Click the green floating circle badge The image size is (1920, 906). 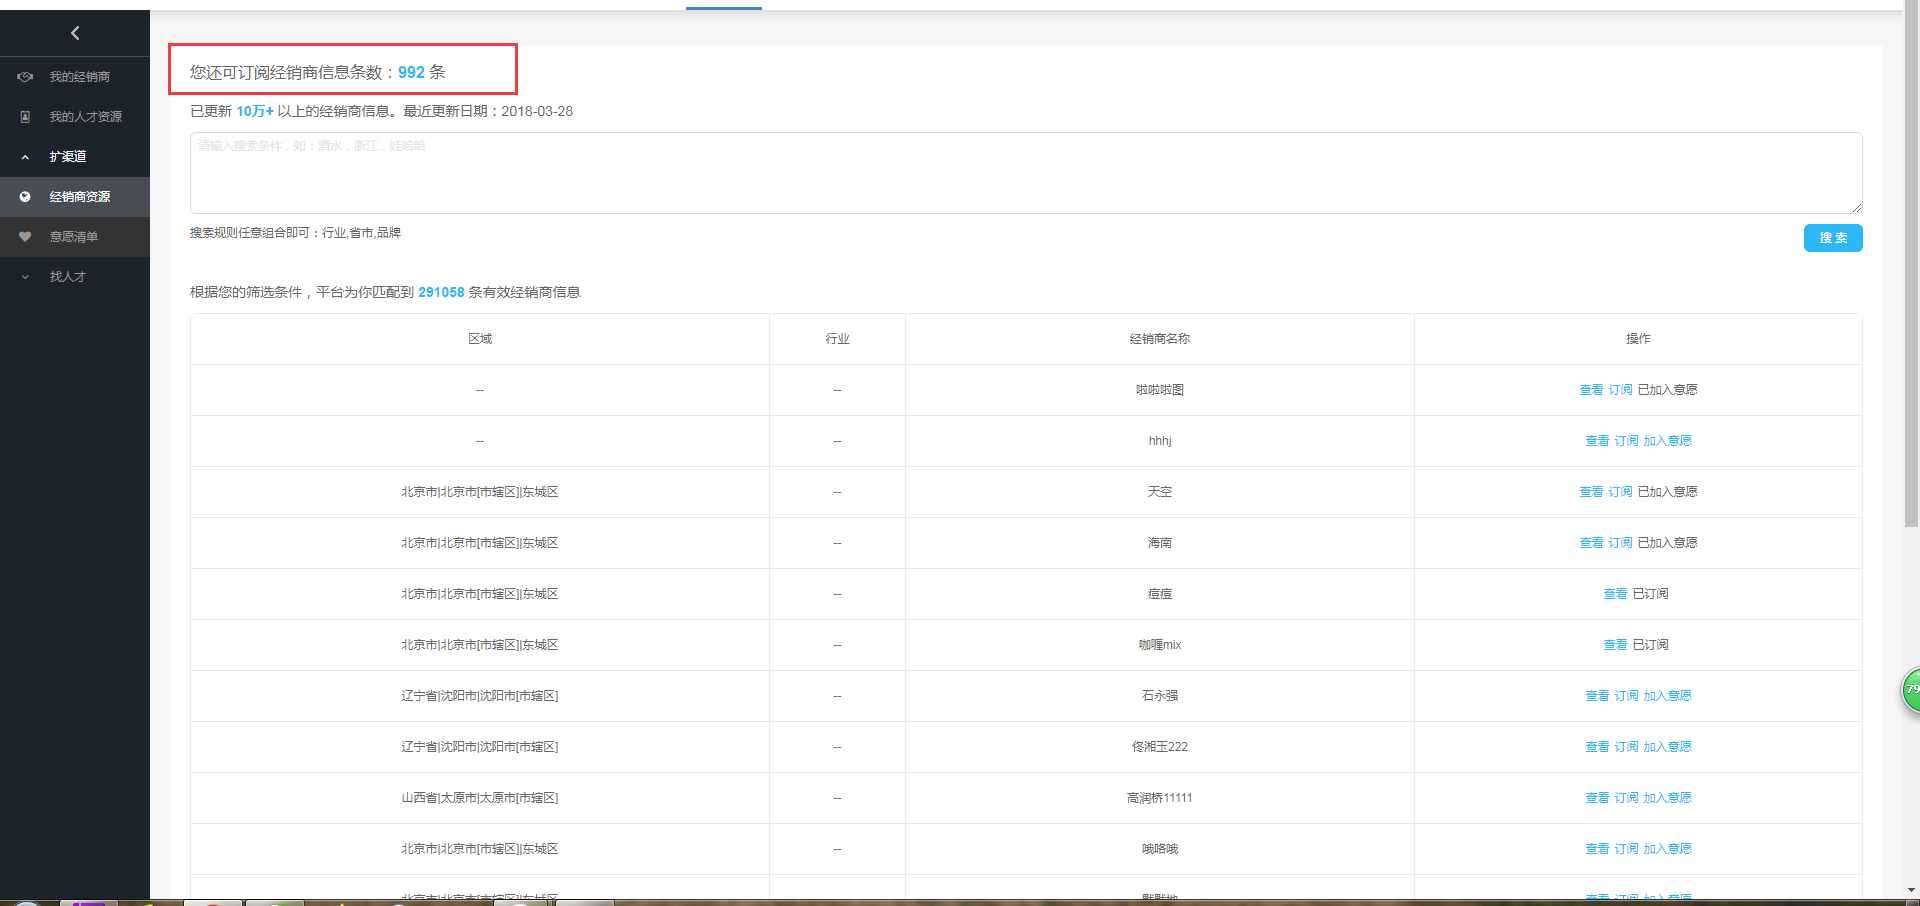(x=1910, y=690)
